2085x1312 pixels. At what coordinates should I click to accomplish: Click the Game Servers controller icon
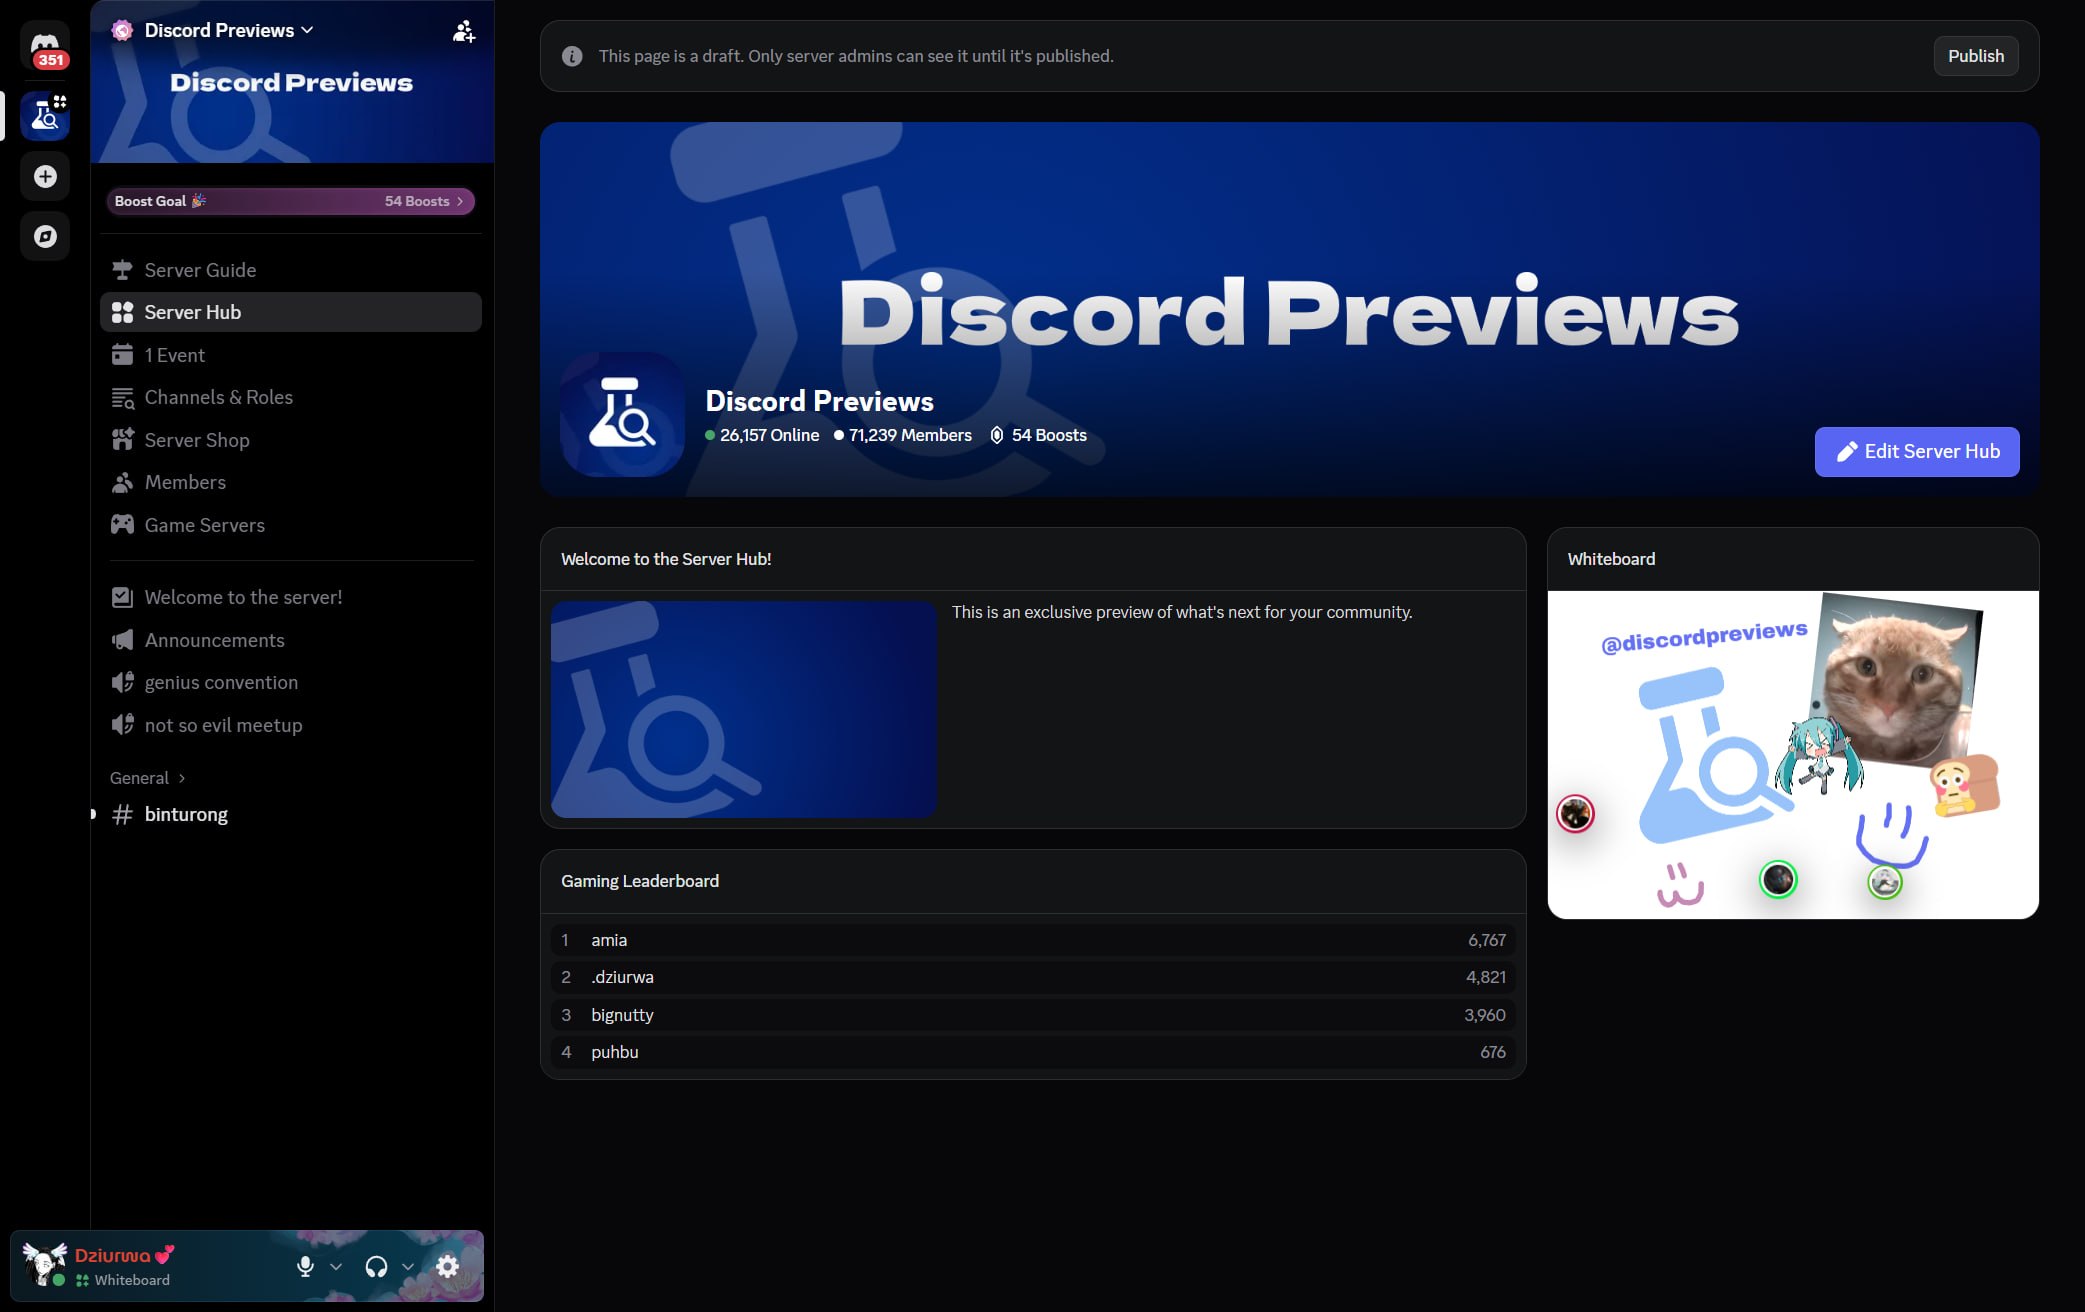122,524
